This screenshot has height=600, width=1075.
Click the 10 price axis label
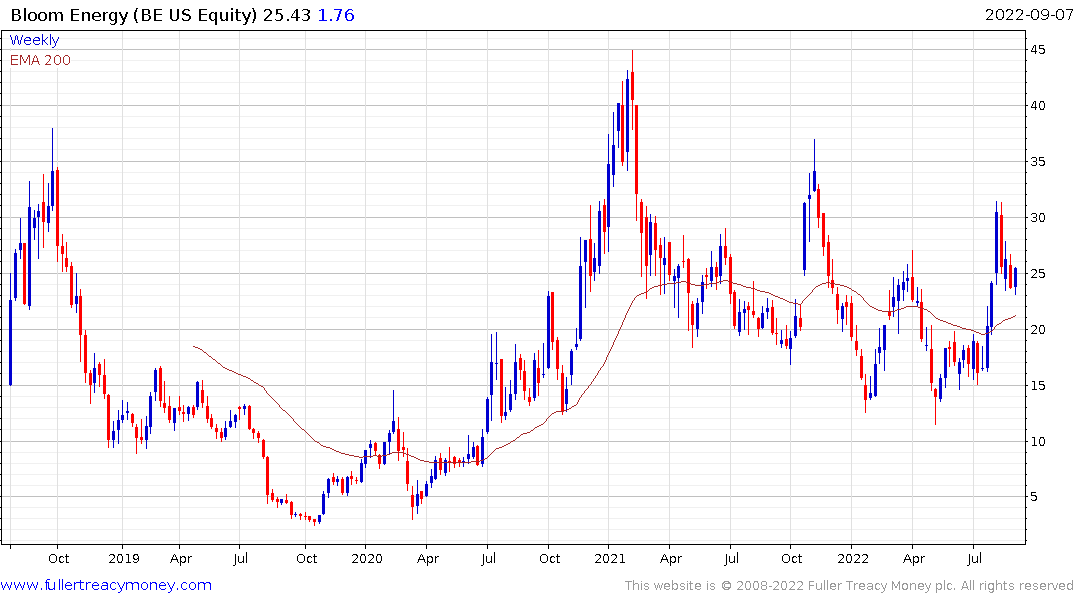(x=1037, y=441)
